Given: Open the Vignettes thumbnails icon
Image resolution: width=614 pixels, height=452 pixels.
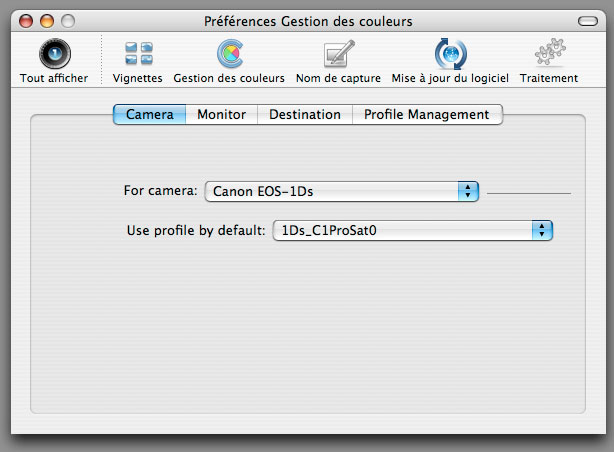Looking at the screenshot, I should pos(139,53).
